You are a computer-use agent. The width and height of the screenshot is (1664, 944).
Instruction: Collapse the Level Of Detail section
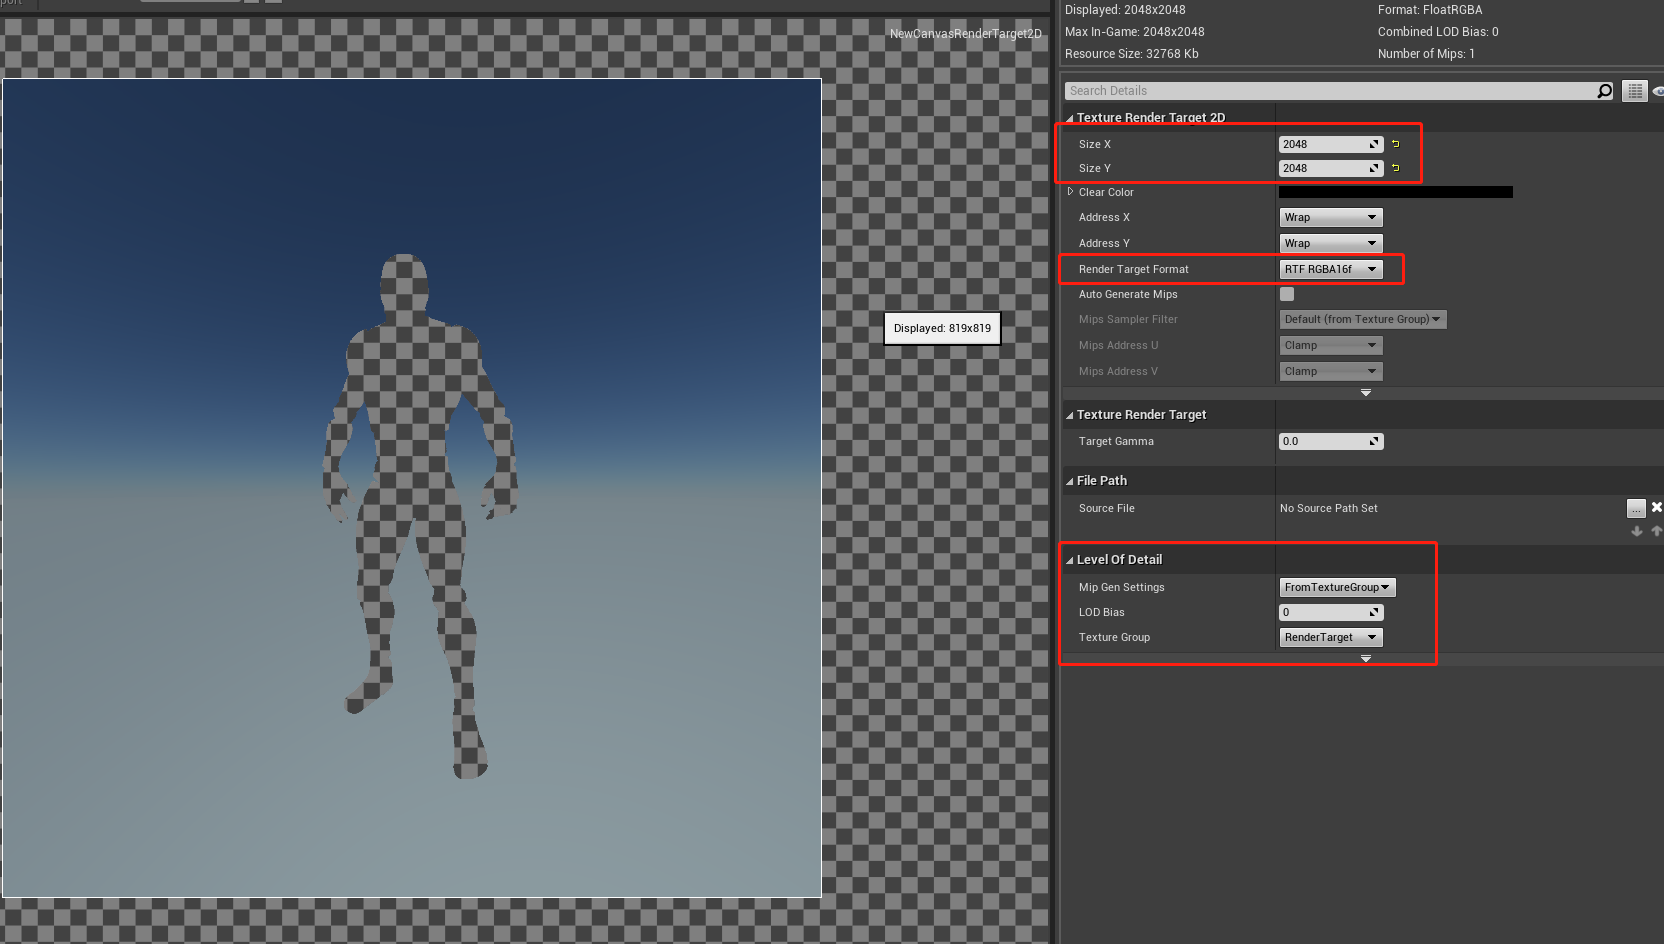pyautogui.click(x=1069, y=559)
